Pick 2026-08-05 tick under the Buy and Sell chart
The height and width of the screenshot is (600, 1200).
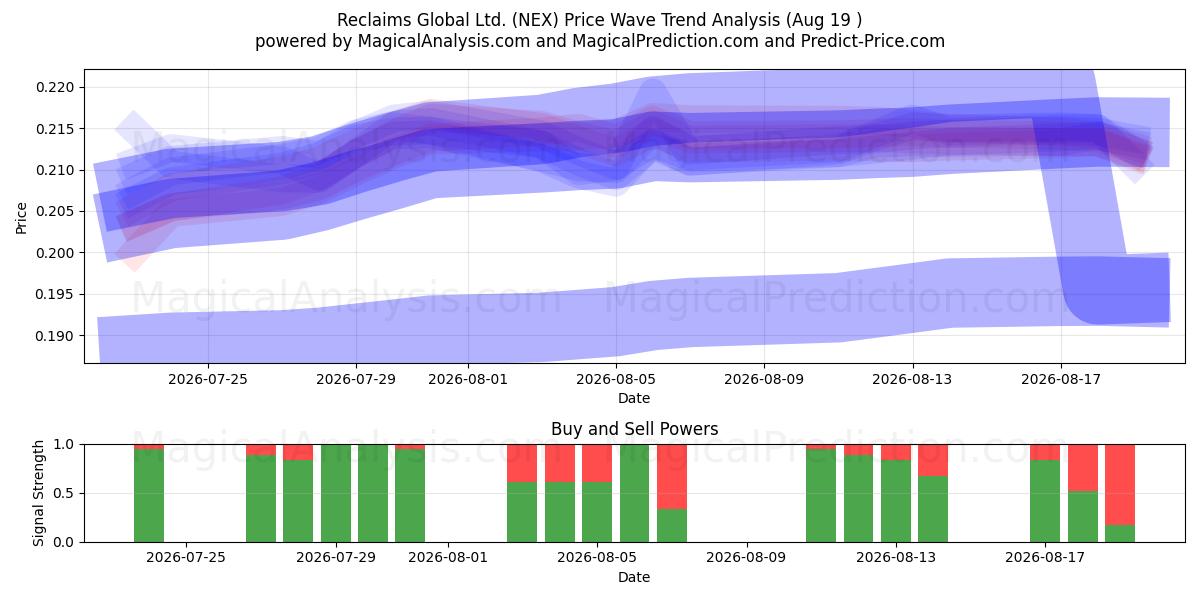coord(597,558)
